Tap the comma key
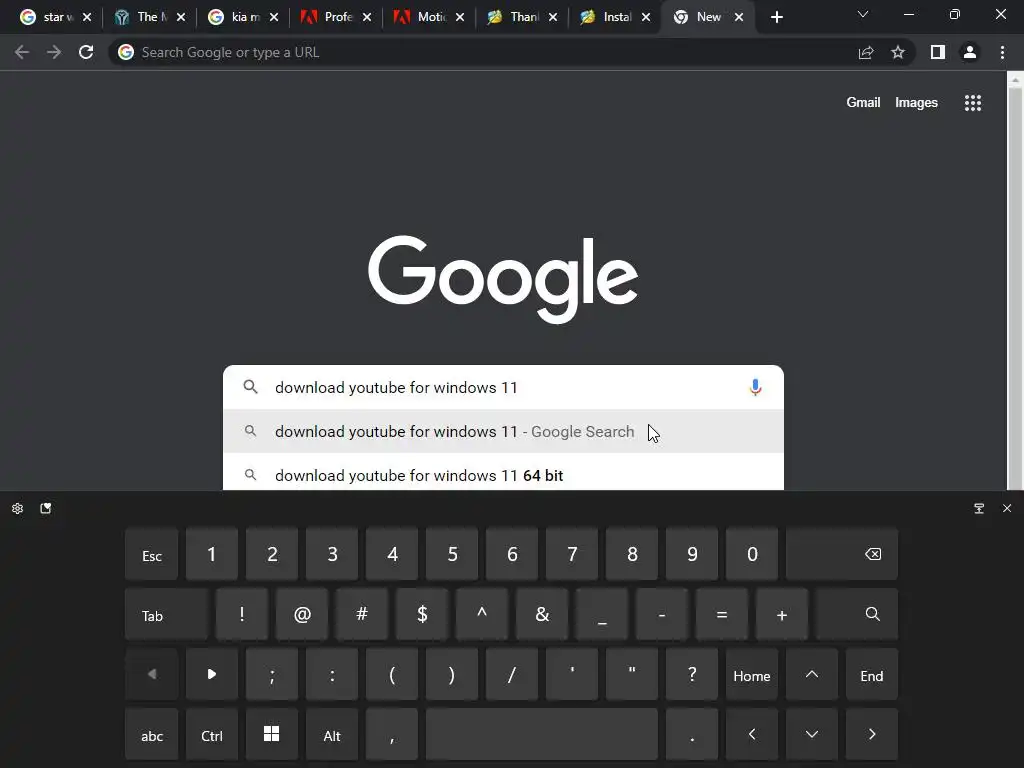This screenshot has width=1024, height=768. pos(392,735)
